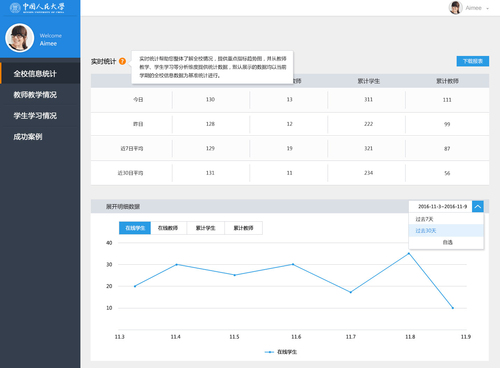Image resolution: width=500 pixels, height=368 pixels.
Task: Open 学生学习情况 in sidebar
Action: pos(40,116)
